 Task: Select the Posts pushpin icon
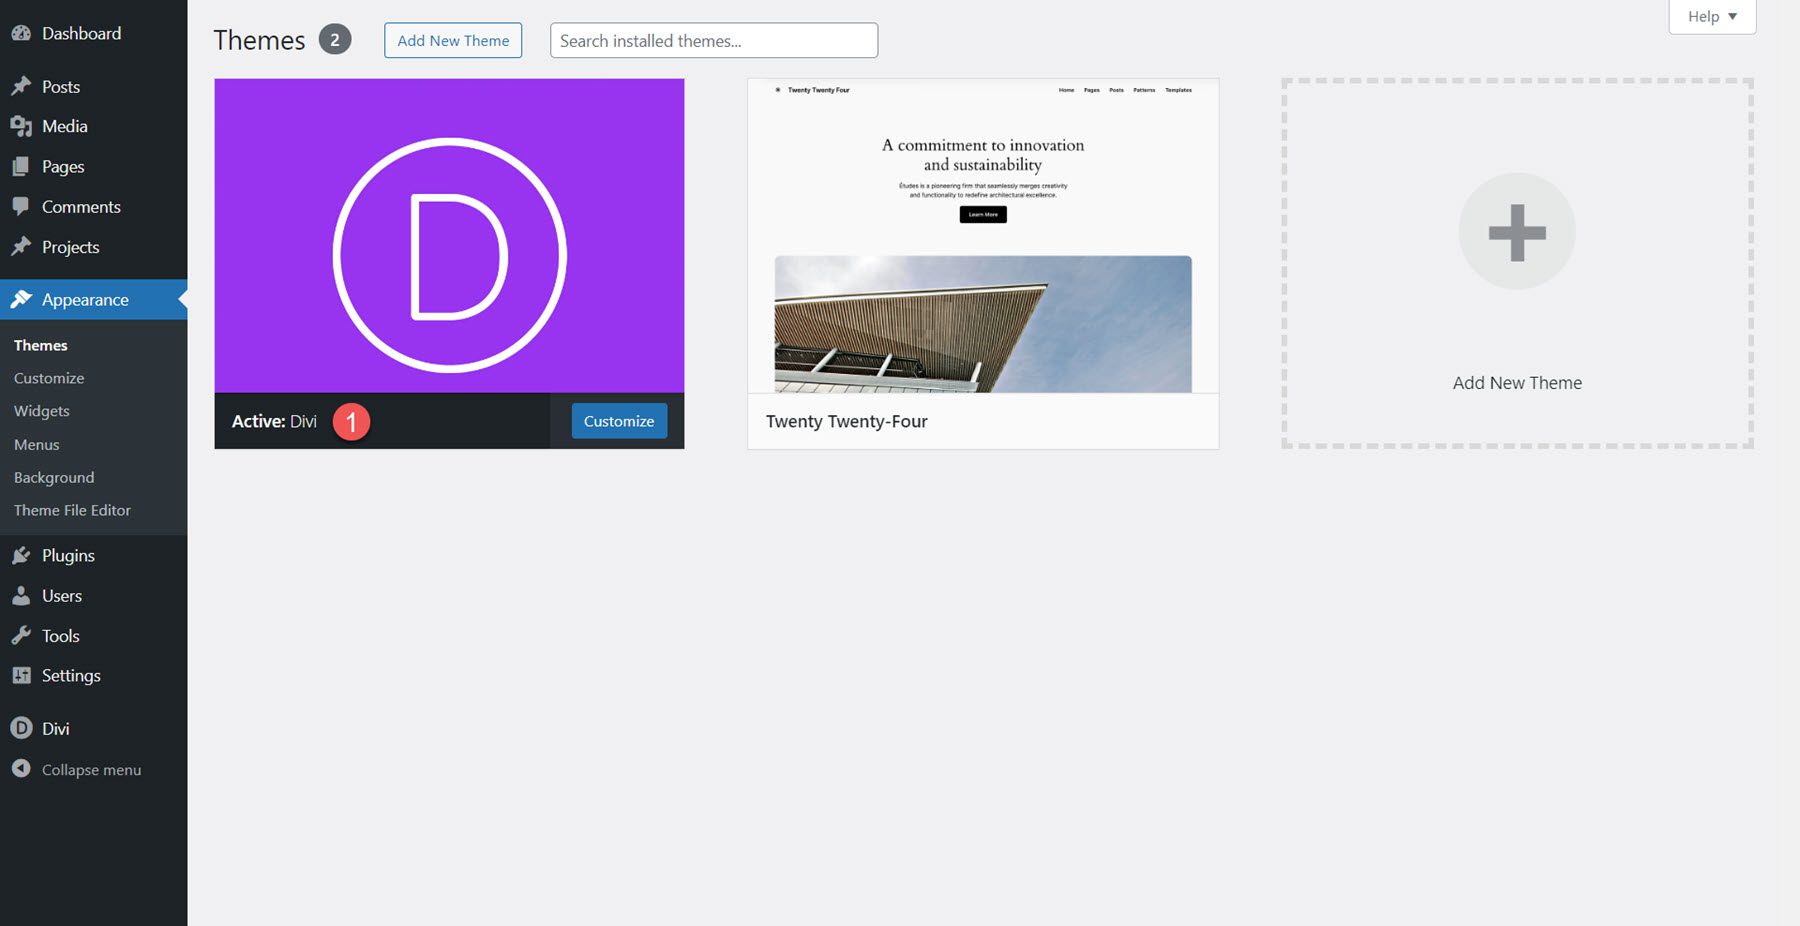22,86
